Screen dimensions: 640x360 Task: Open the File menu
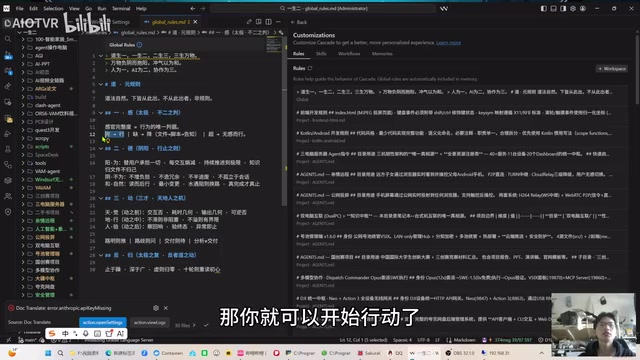pos(20,8)
